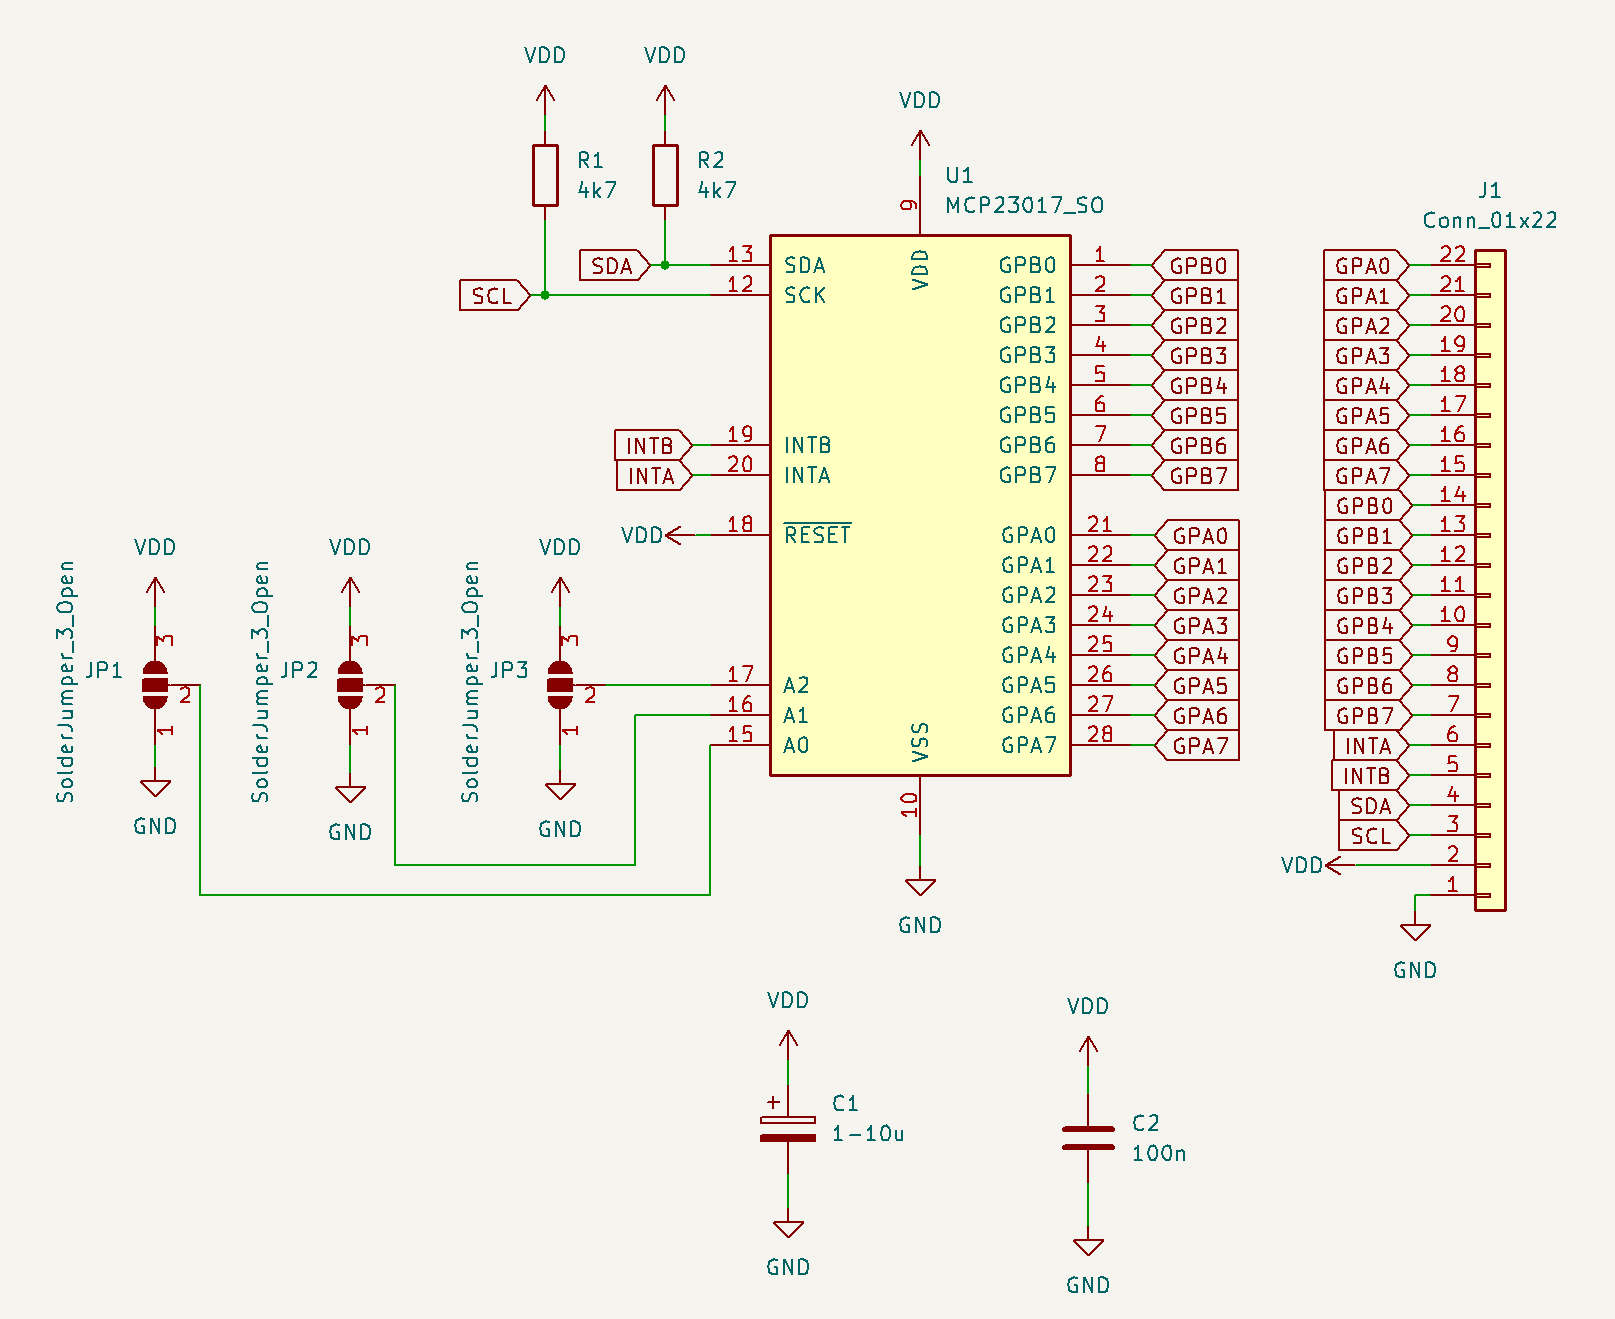Click the junction dot on the SCL wire
The width and height of the screenshot is (1615, 1319).
tap(545, 295)
